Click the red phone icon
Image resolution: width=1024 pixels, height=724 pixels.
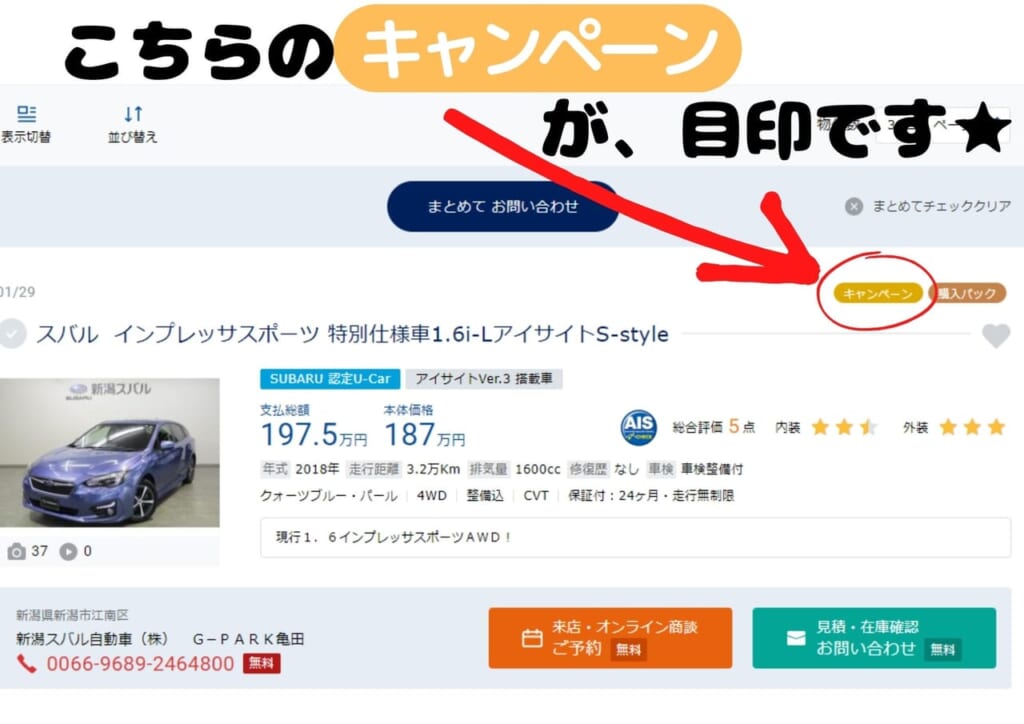click(x=26, y=664)
